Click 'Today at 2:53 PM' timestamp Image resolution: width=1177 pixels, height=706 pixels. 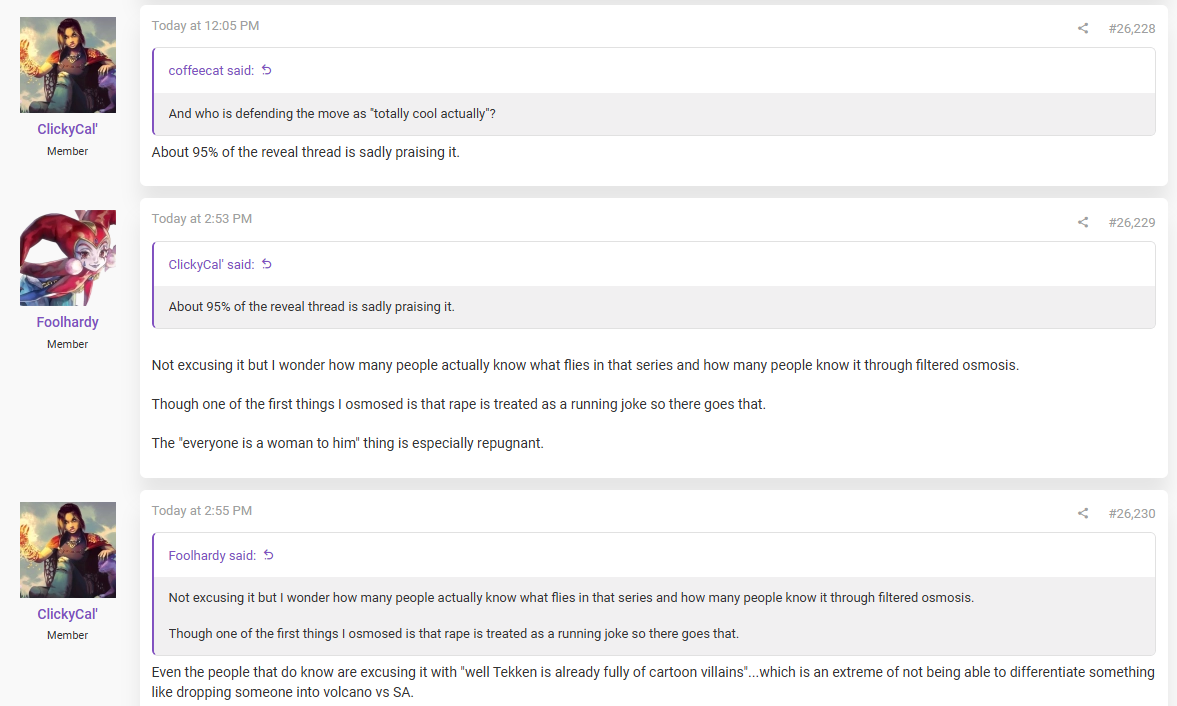(x=202, y=218)
